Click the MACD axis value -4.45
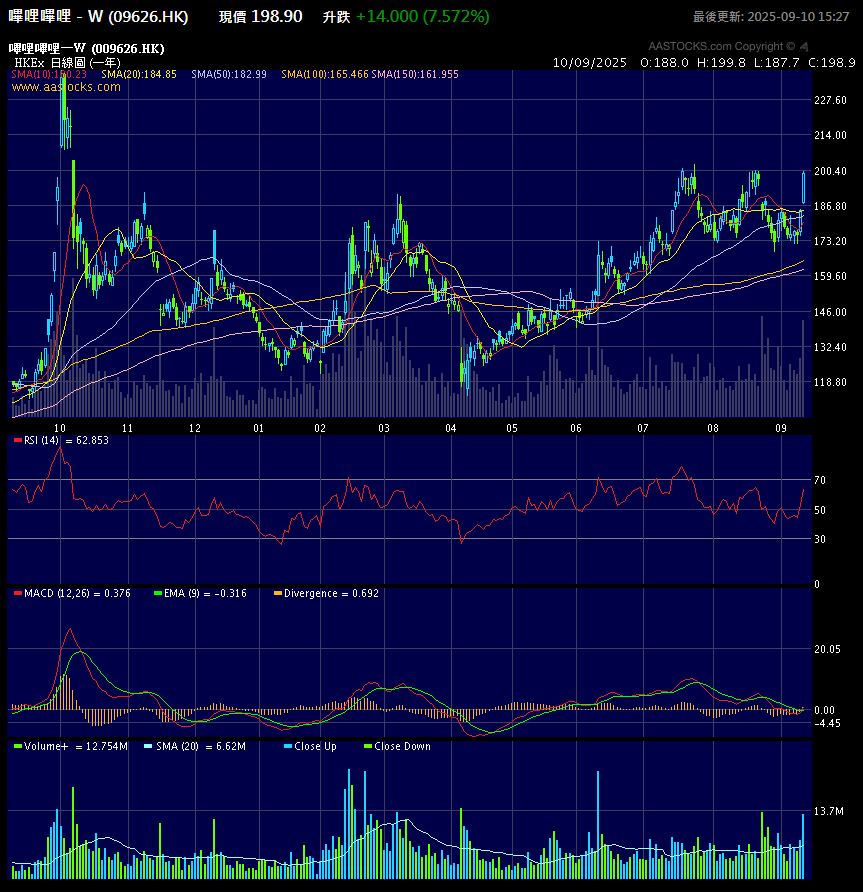Screen dimensions: 863x892 (827, 724)
